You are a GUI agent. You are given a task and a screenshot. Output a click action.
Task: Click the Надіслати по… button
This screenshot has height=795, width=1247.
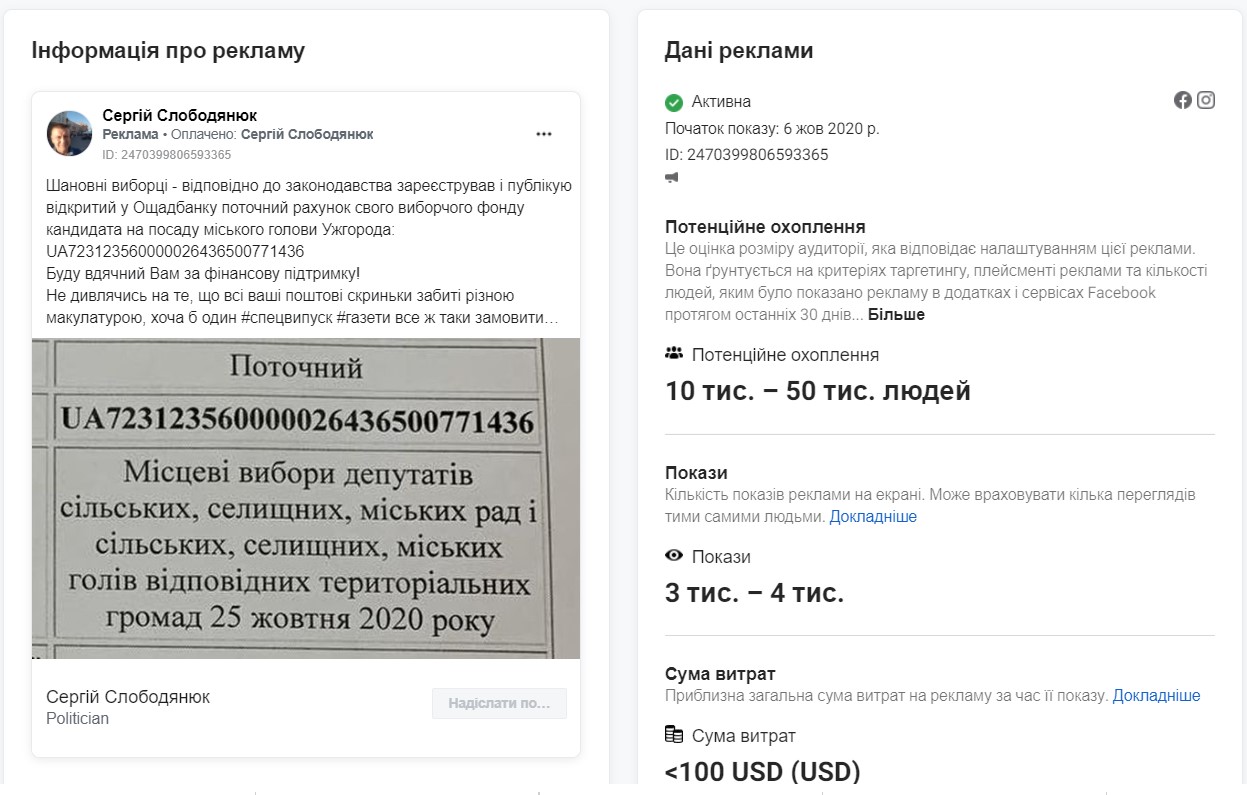tap(499, 703)
